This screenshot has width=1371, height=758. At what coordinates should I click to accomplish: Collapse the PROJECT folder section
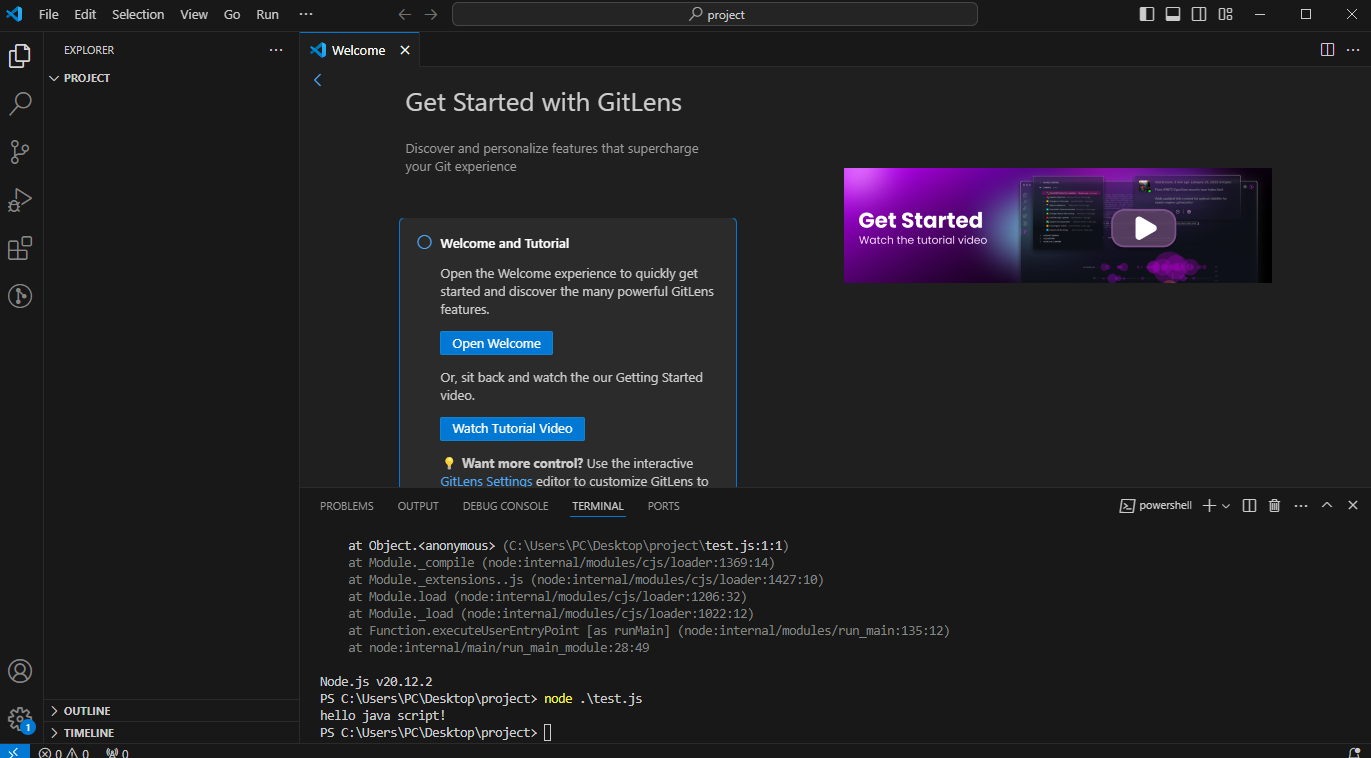(172, 78)
